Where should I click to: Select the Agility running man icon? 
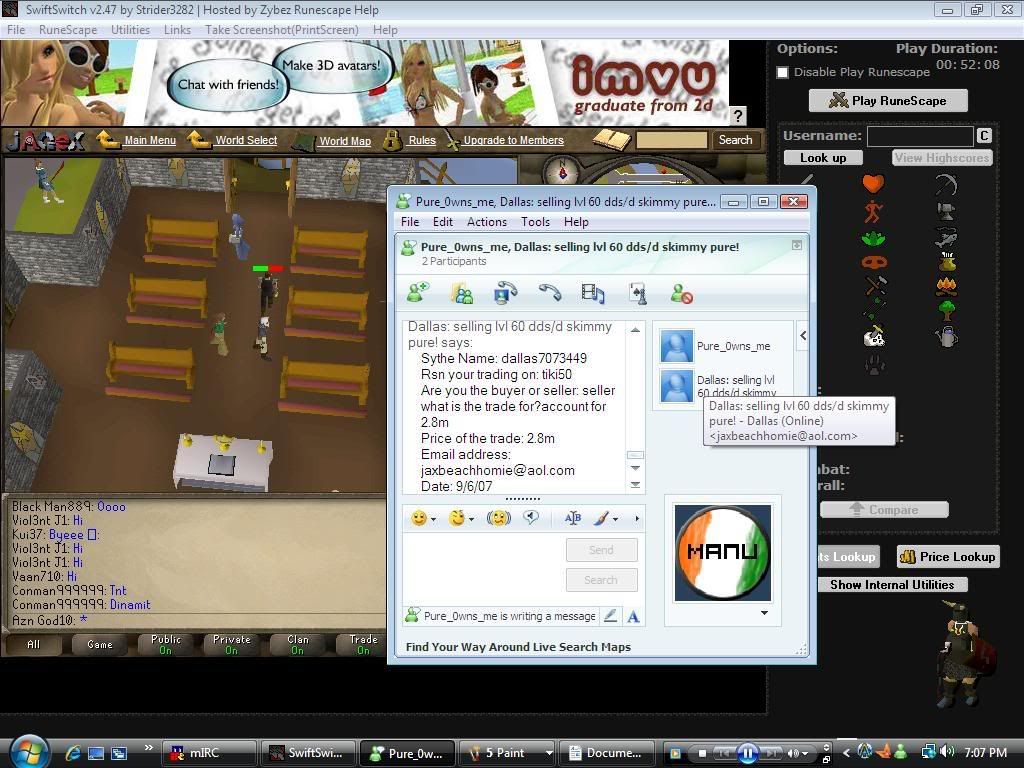pyautogui.click(x=873, y=212)
